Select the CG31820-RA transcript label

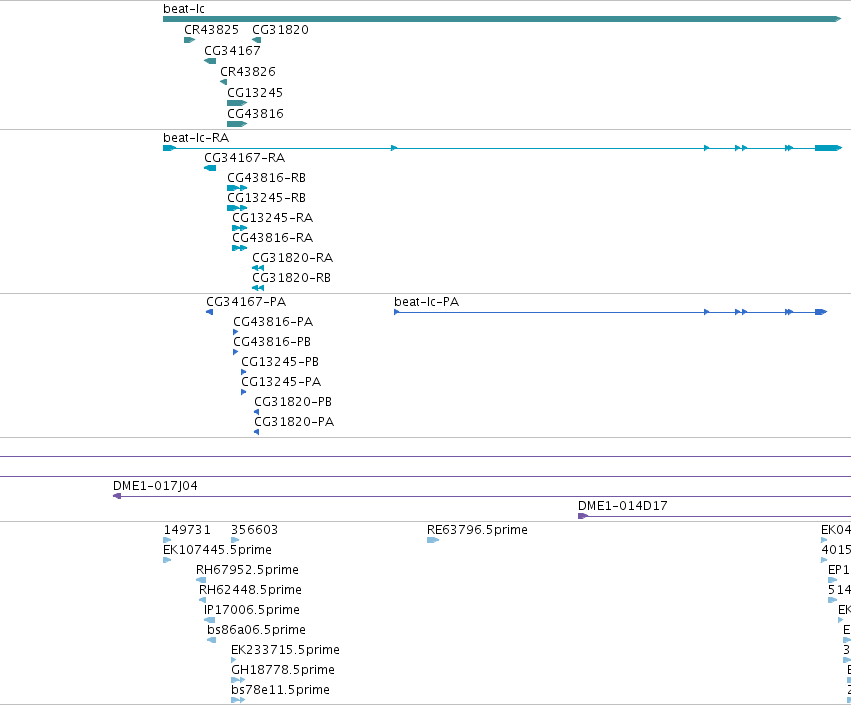293,258
